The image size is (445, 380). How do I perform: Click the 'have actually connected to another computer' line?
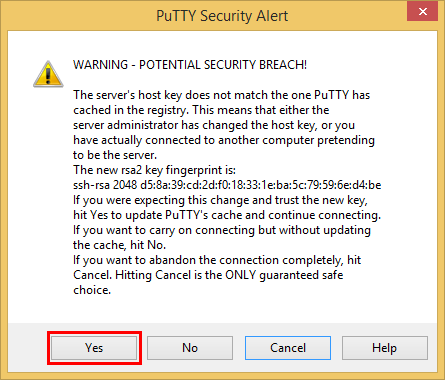224,140
